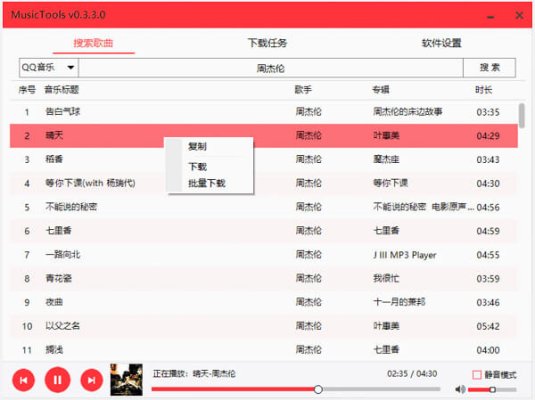Open the QQ音乐 source dropdown
This screenshot has width=535, height=400.
[x=48, y=68]
